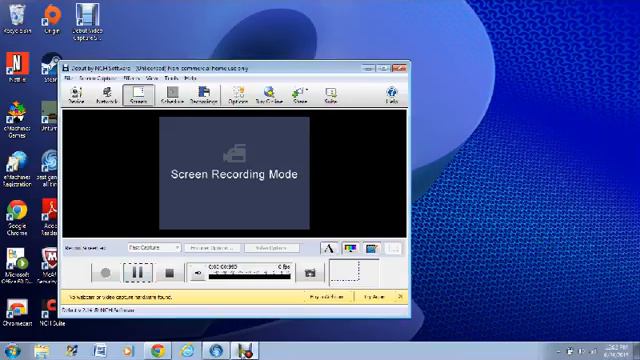Select the Google Chrome desktop icon
The height and width of the screenshot is (360, 640).
(17, 218)
